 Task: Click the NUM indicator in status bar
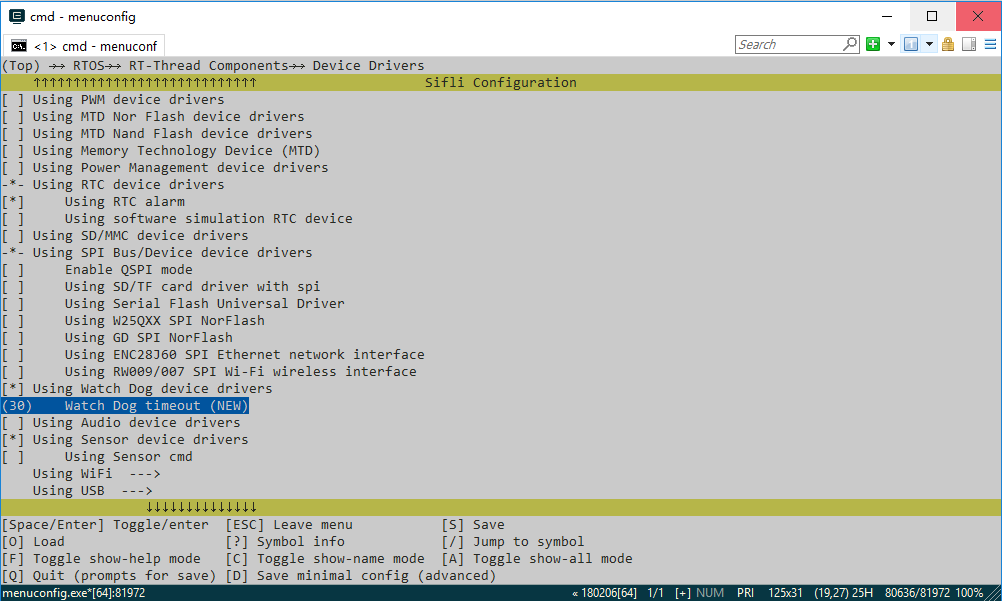point(710,593)
